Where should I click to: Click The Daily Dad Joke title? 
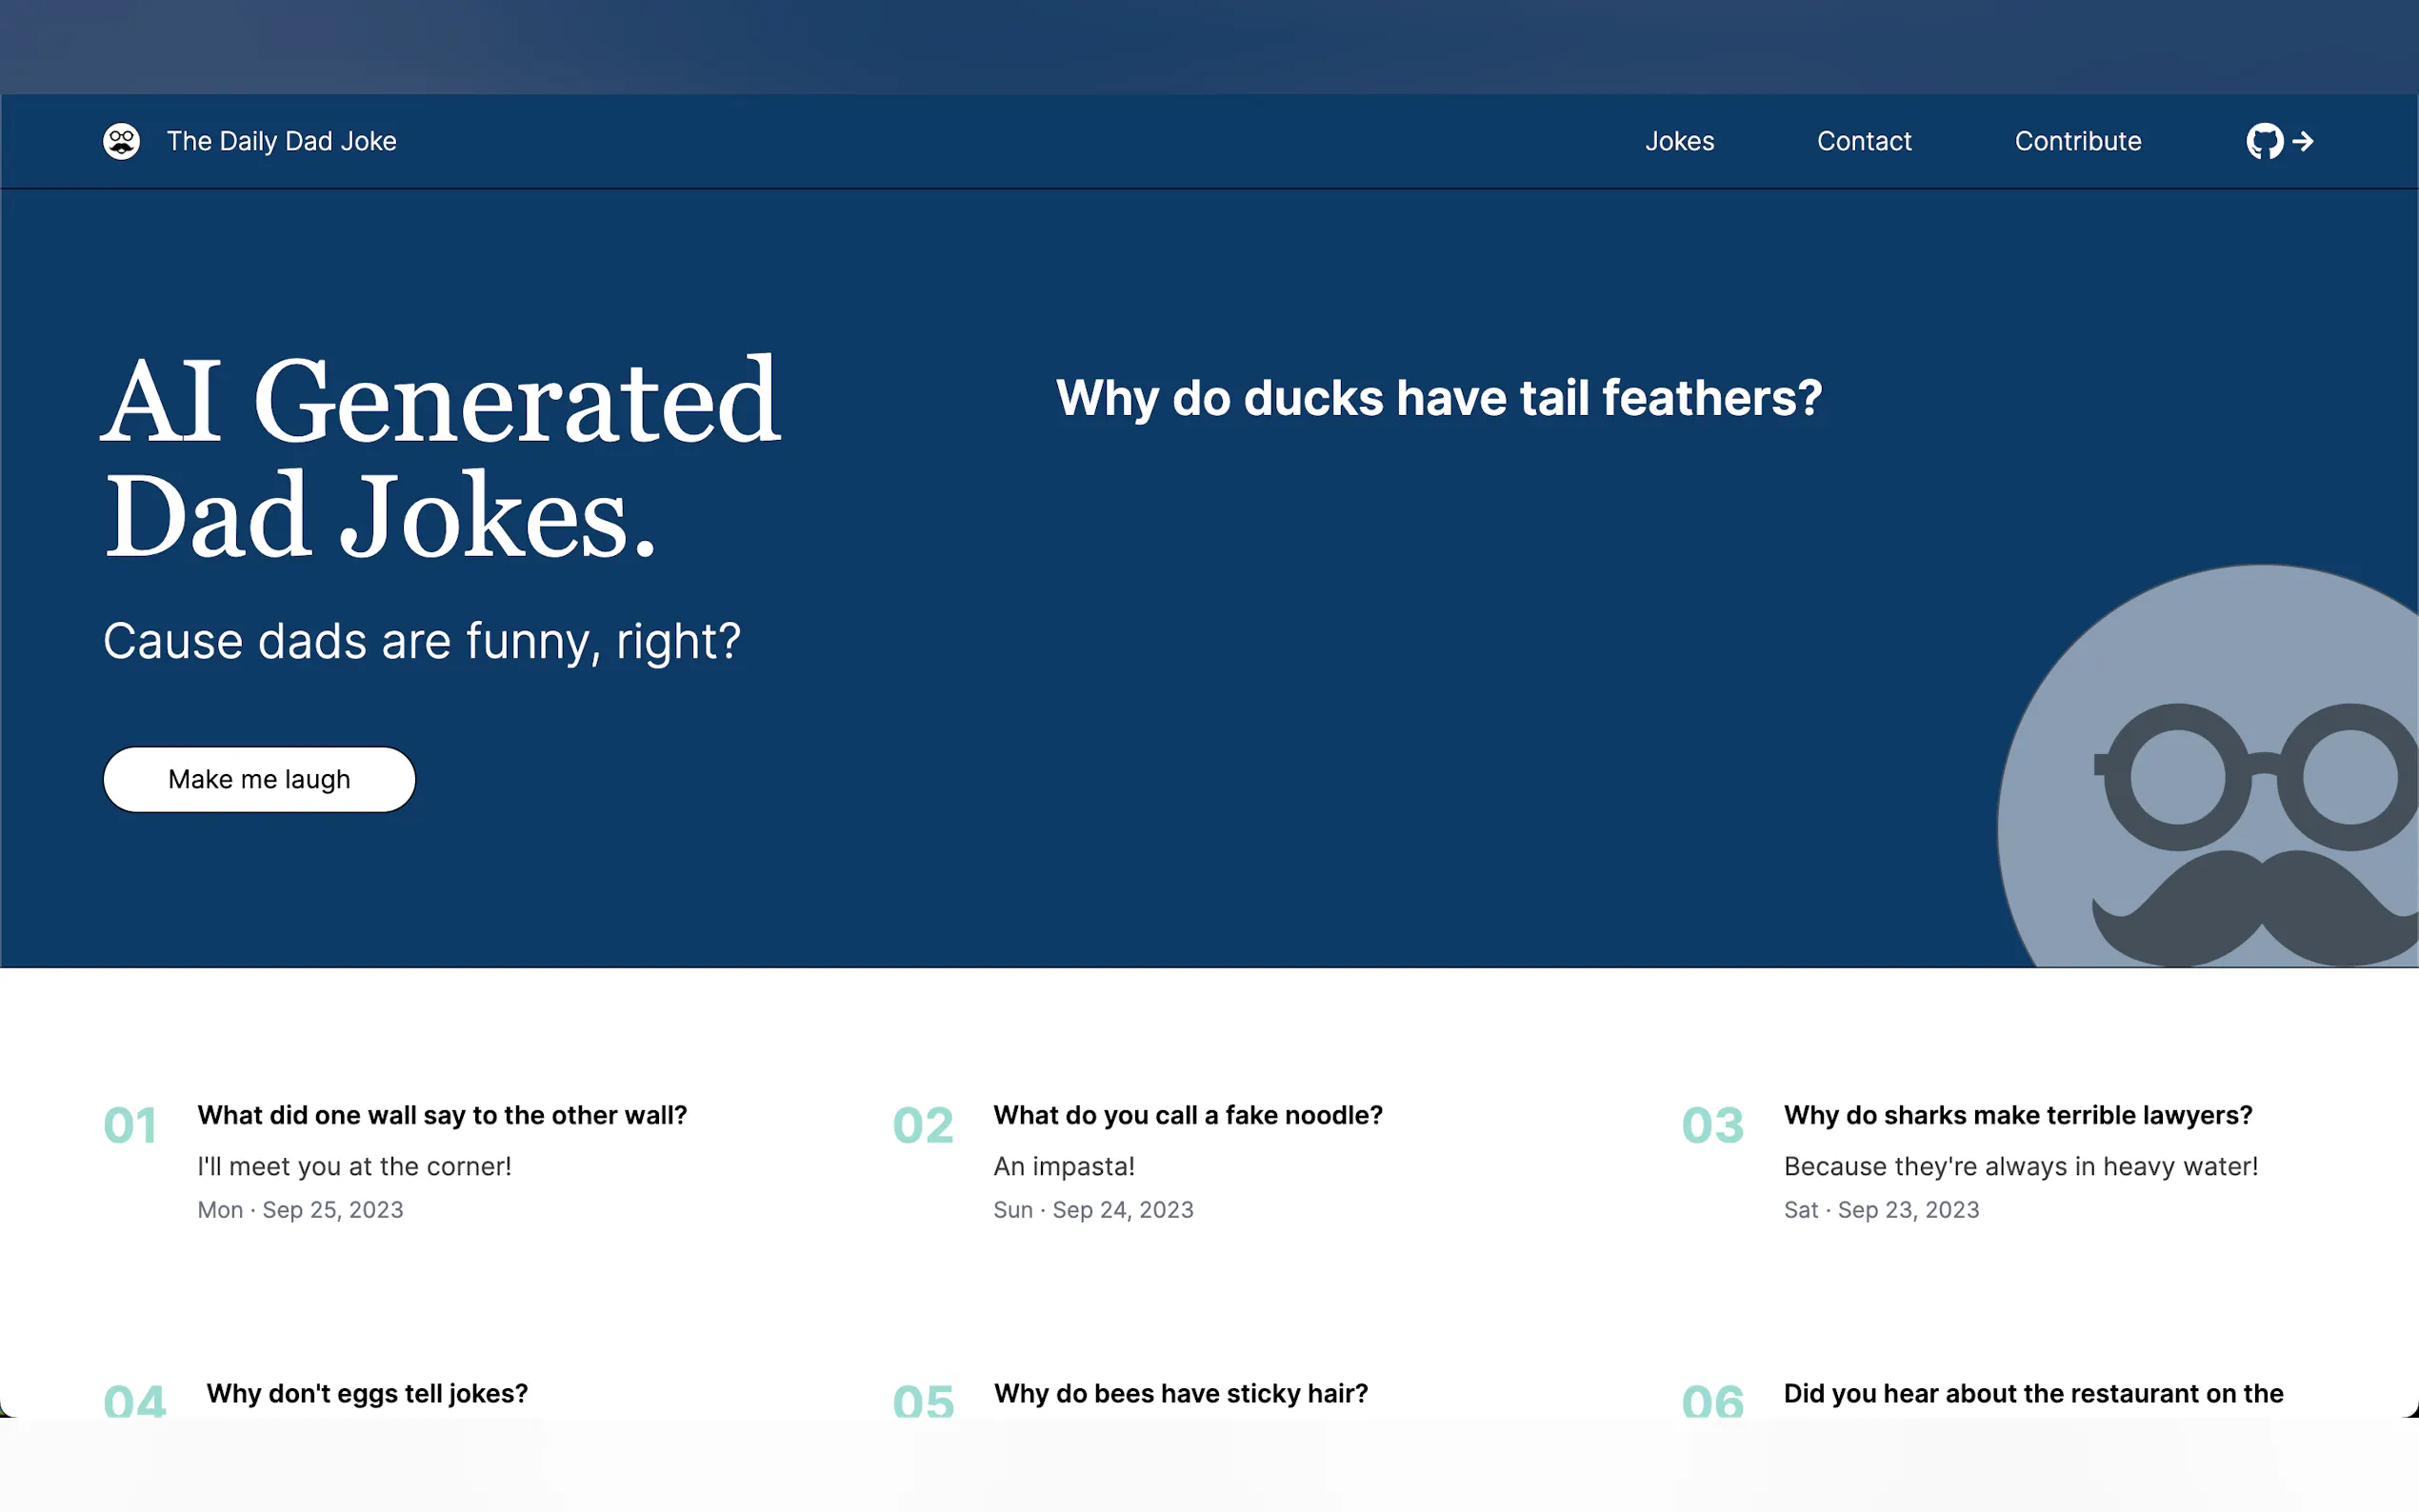281,141
